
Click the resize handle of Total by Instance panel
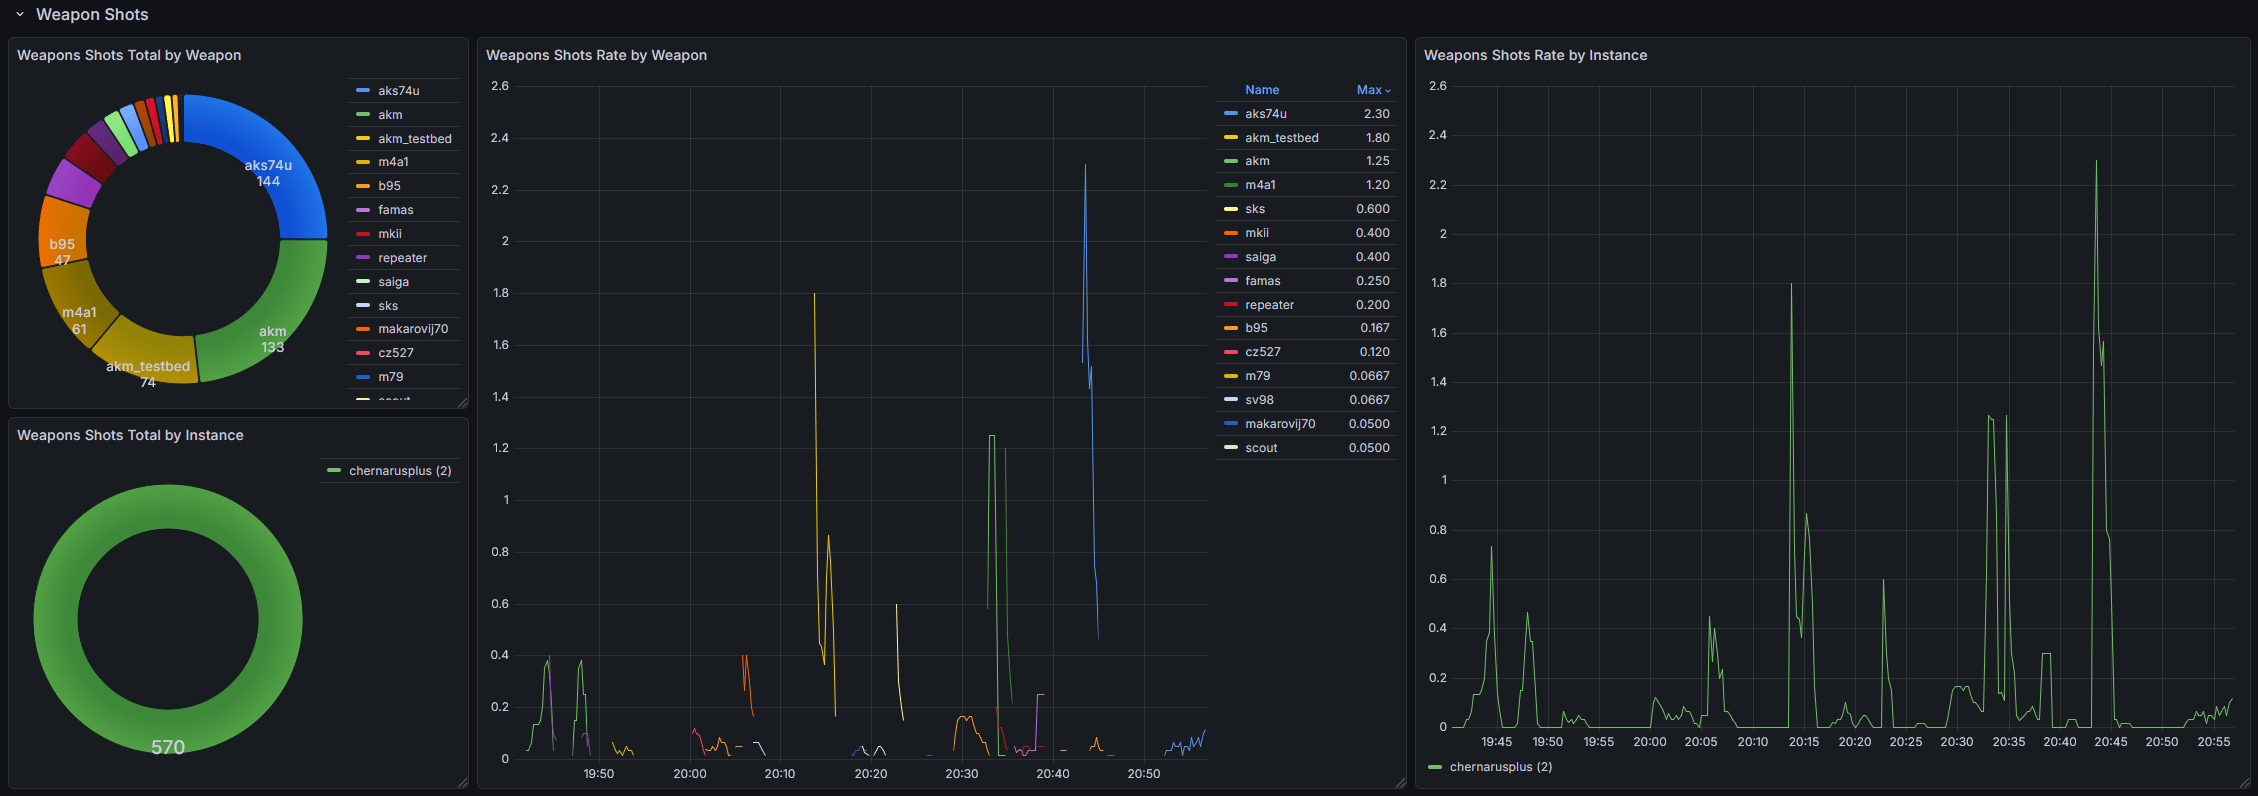click(x=462, y=782)
